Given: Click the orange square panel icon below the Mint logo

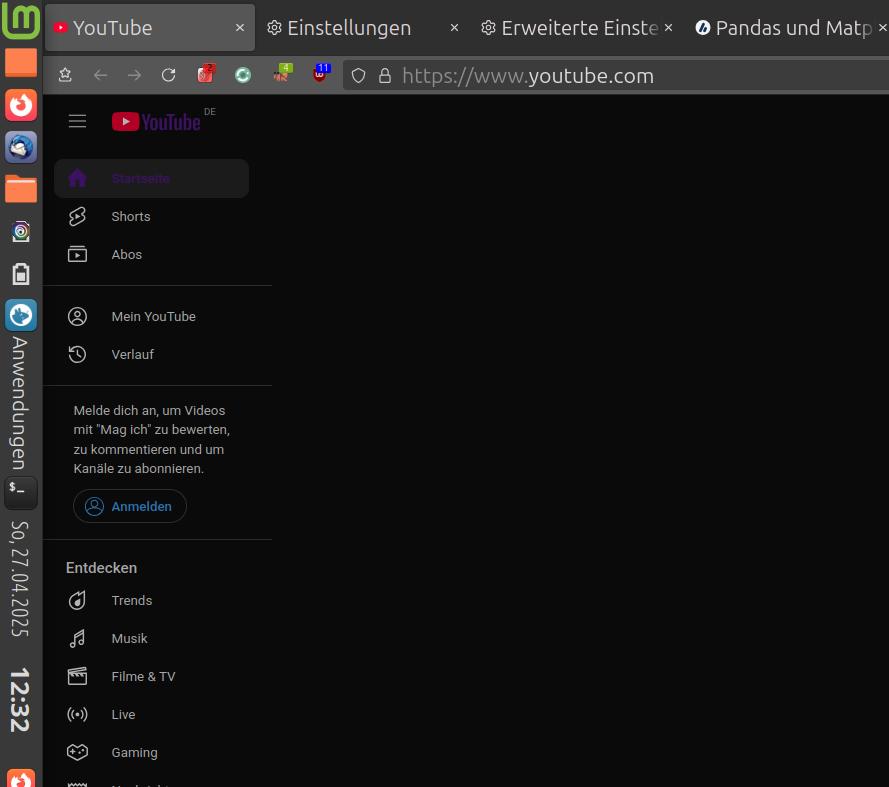Looking at the screenshot, I should tap(21, 62).
